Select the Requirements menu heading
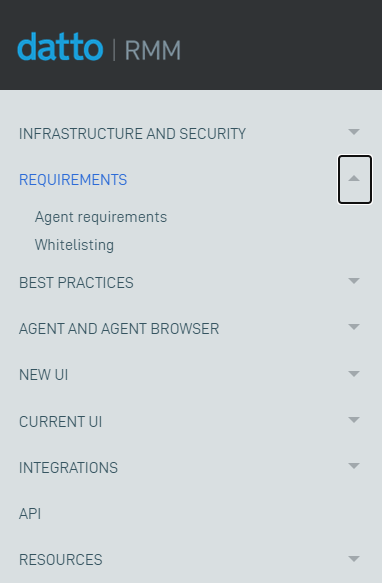 pos(73,180)
